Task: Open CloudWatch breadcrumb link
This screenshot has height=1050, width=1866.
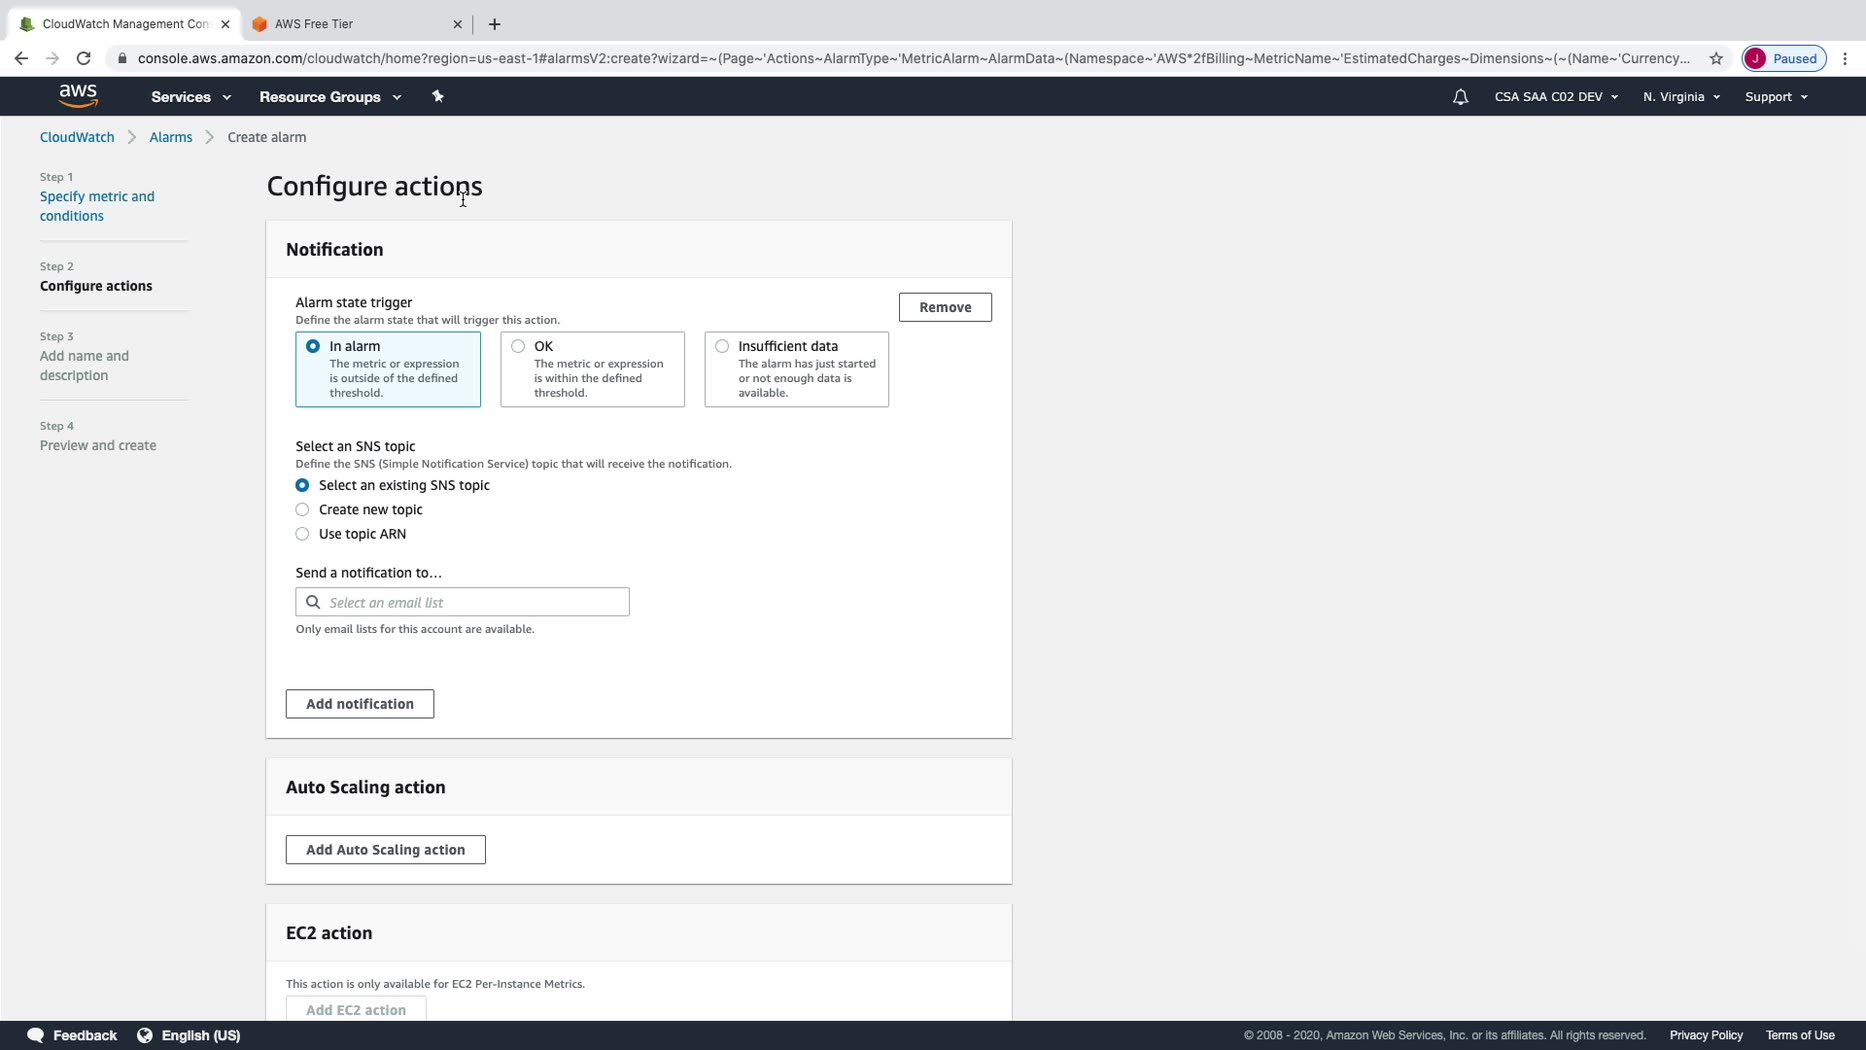Action: (x=77, y=137)
